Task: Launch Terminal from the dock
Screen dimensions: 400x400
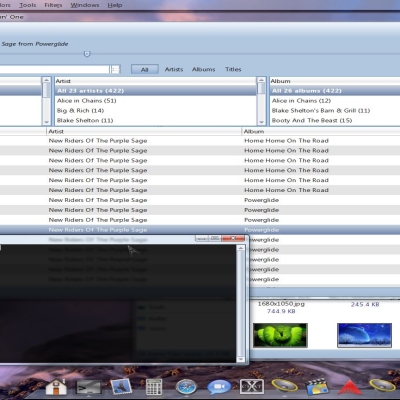Action: 89,388
